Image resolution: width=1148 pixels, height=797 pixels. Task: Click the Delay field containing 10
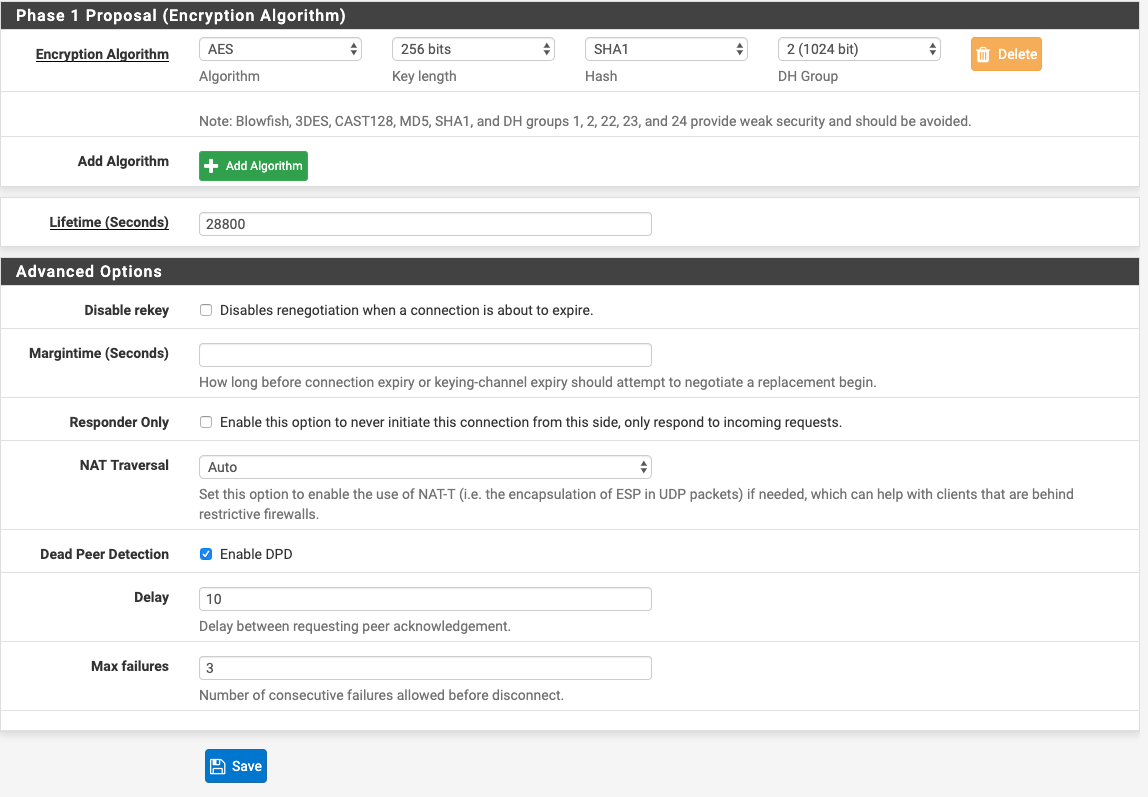click(425, 599)
